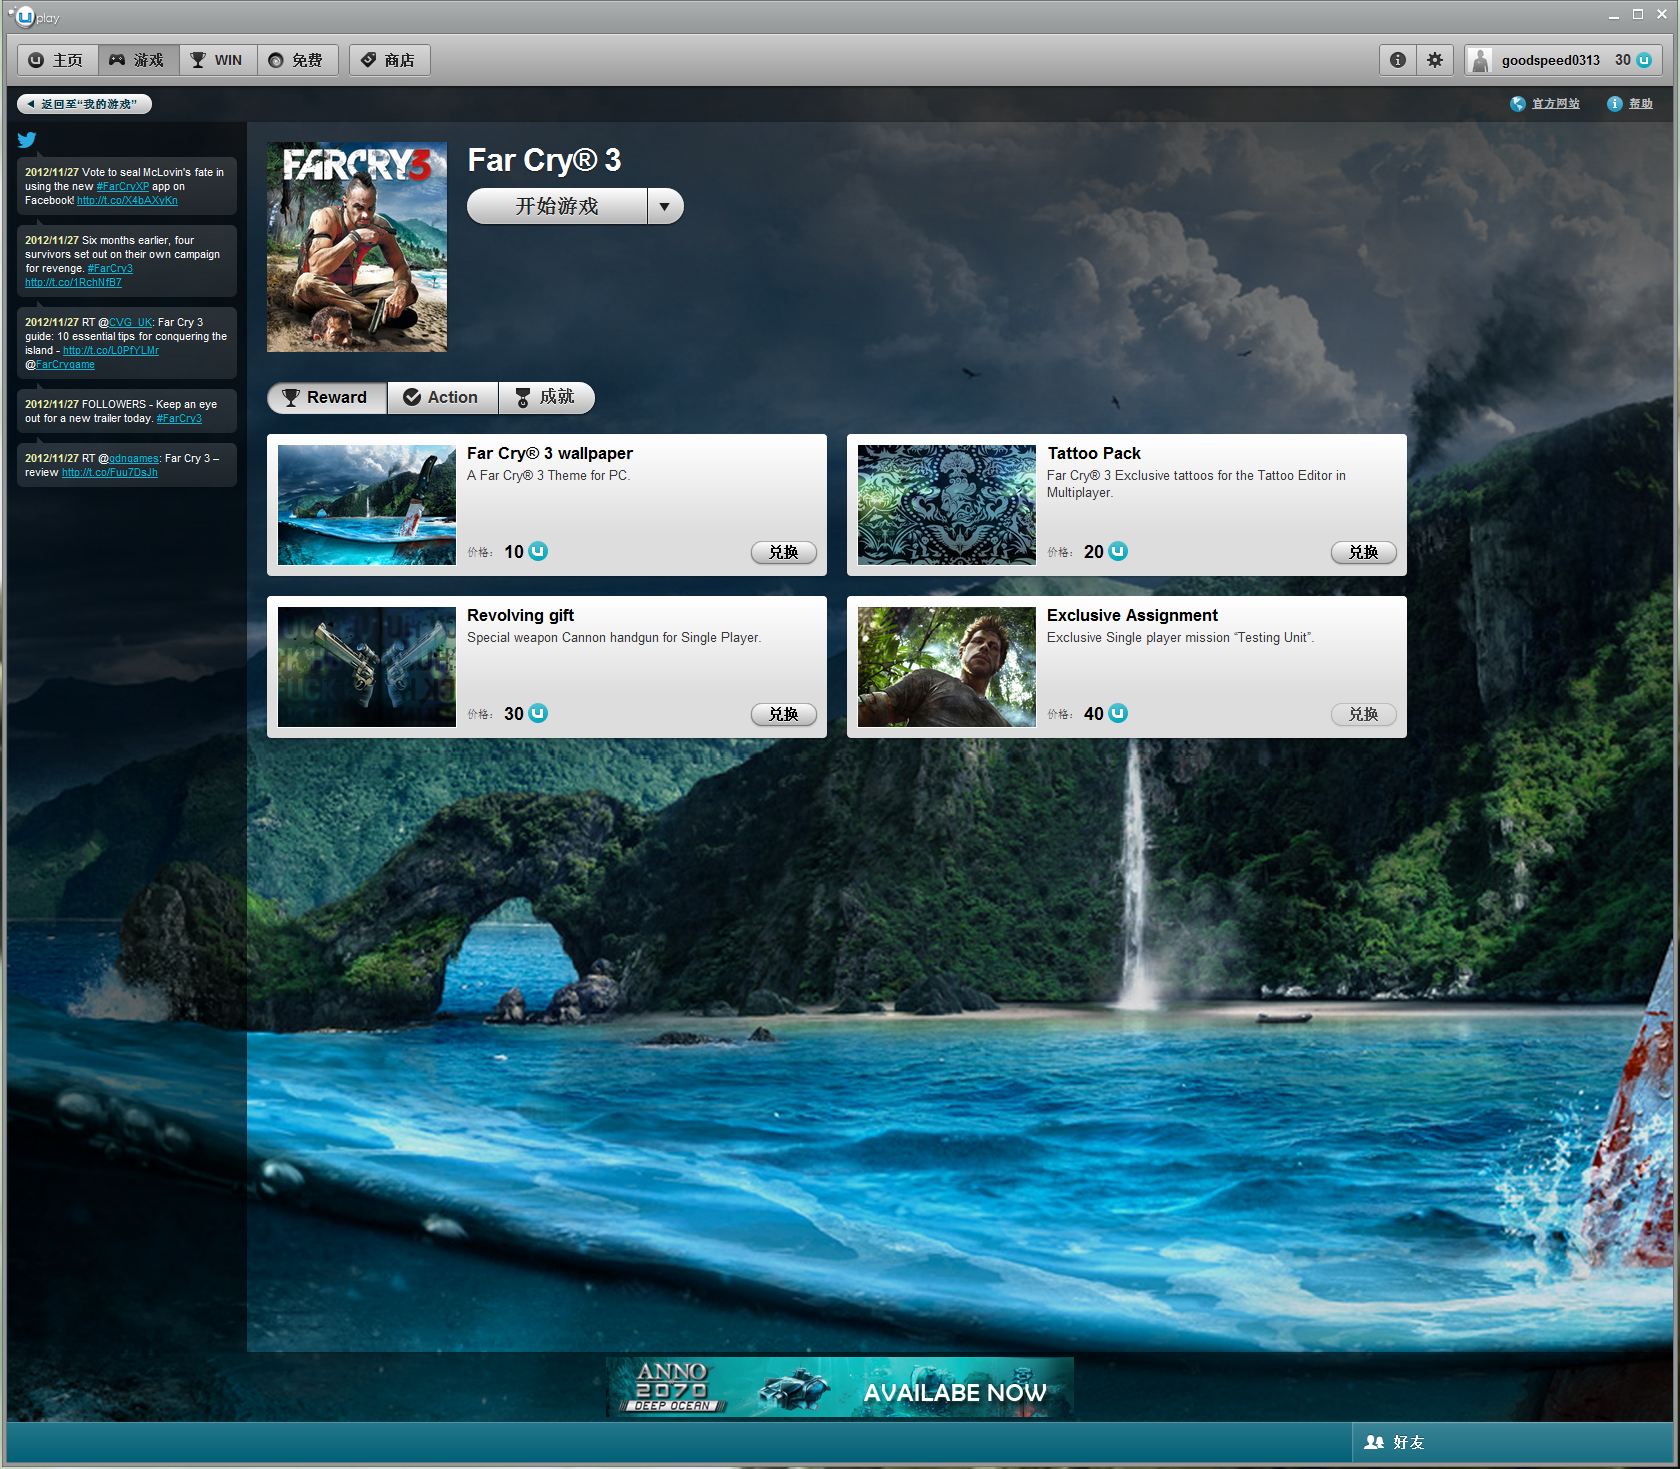Viewport: 1680px width, 1469px height.
Task: Open goodspeed0313 profile avatar
Action: tap(1480, 60)
